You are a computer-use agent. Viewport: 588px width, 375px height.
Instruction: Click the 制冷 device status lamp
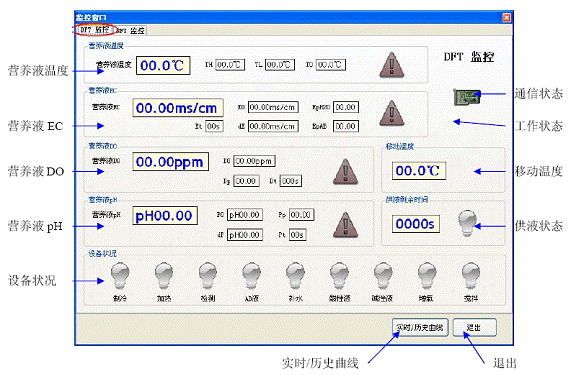coord(120,276)
